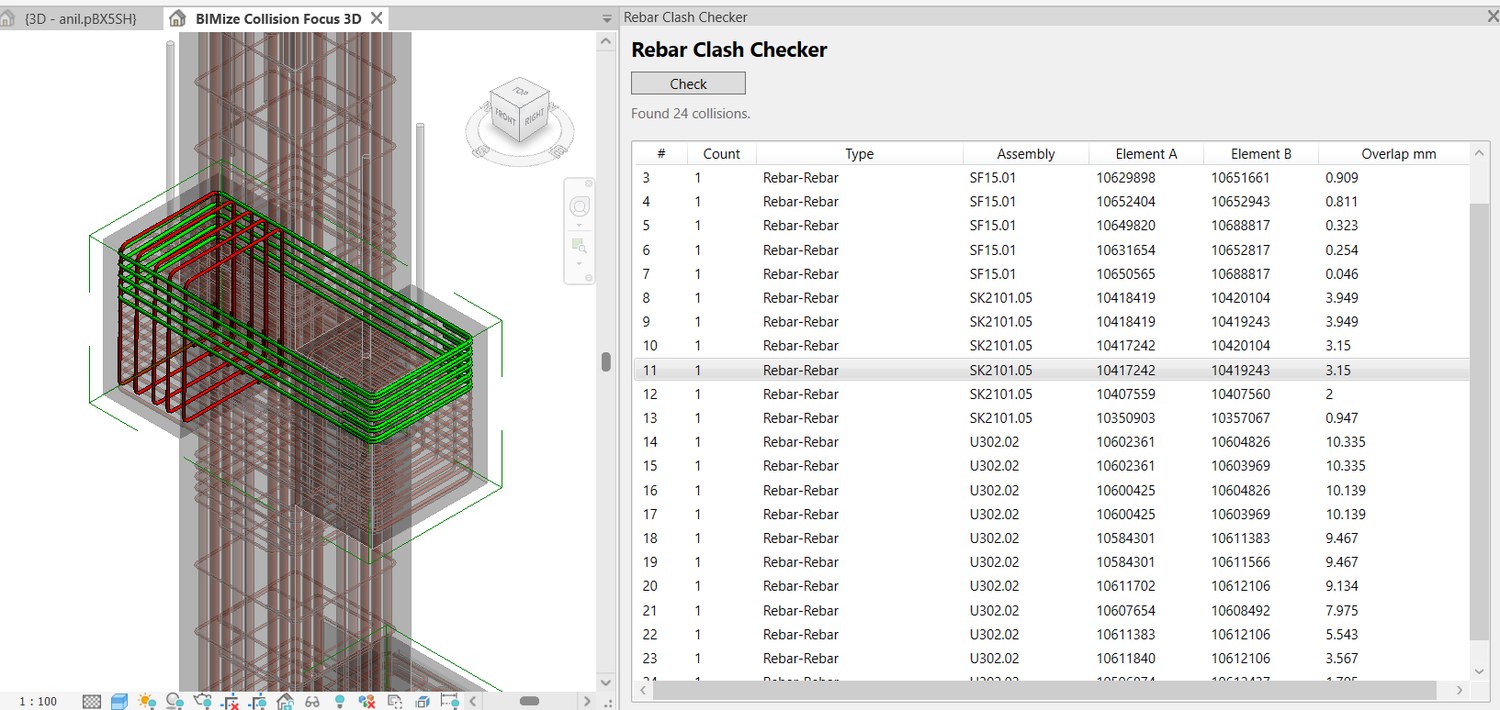Image resolution: width=1500 pixels, height=710 pixels.
Task: Click the 3D view horizontal scrollbar thumb
Action: [529, 701]
